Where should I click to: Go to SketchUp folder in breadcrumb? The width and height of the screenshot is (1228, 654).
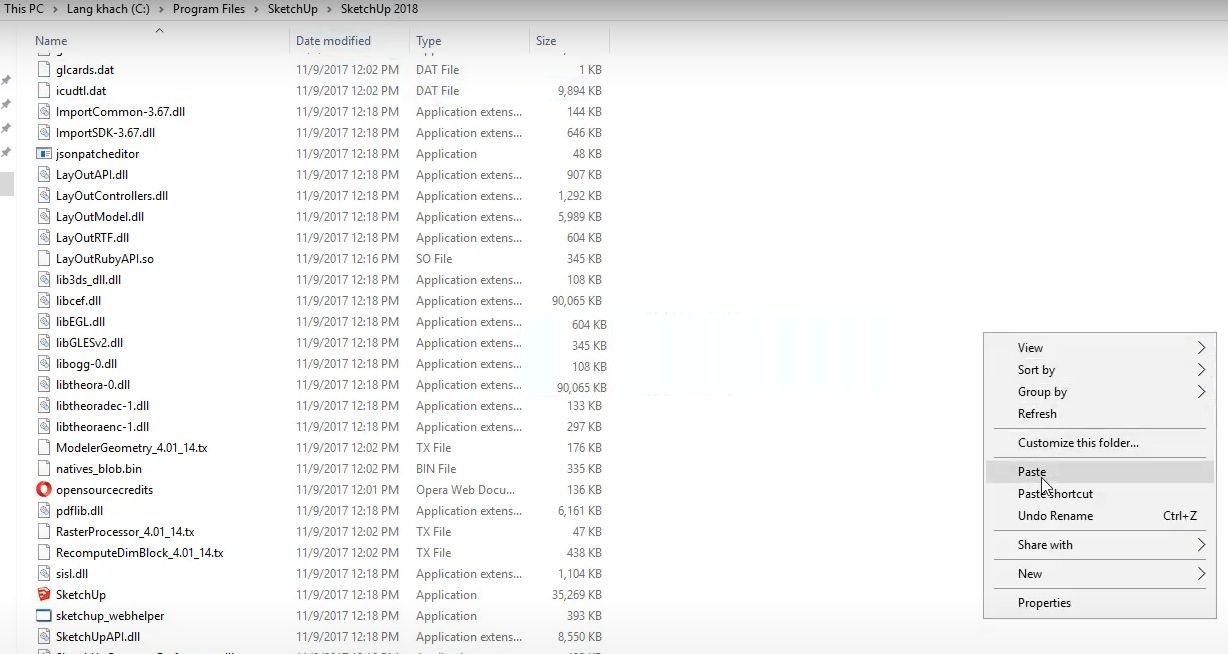(x=292, y=9)
